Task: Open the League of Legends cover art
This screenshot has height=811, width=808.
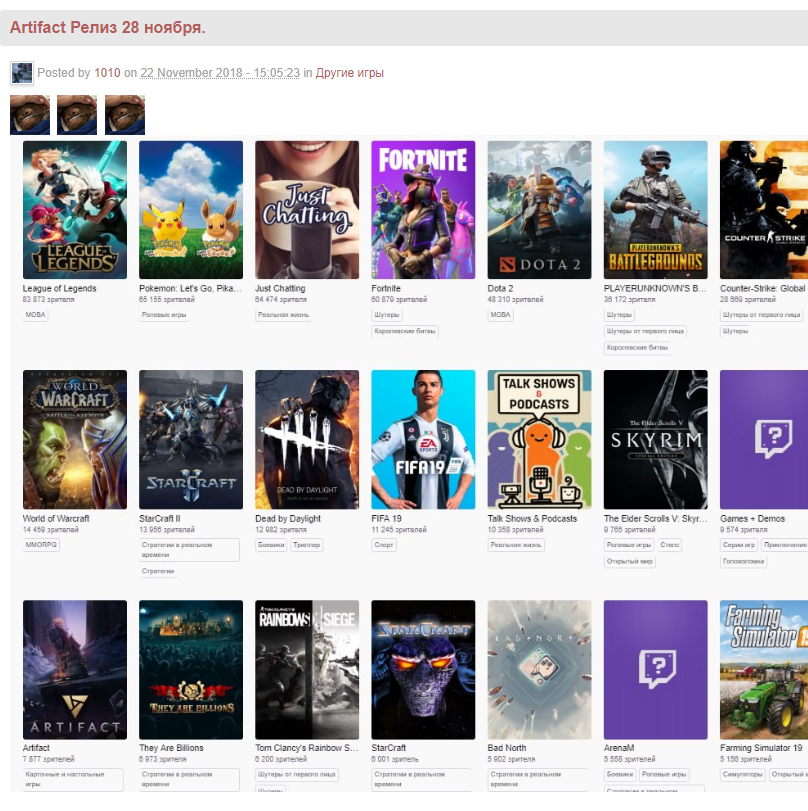Action: (75, 210)
